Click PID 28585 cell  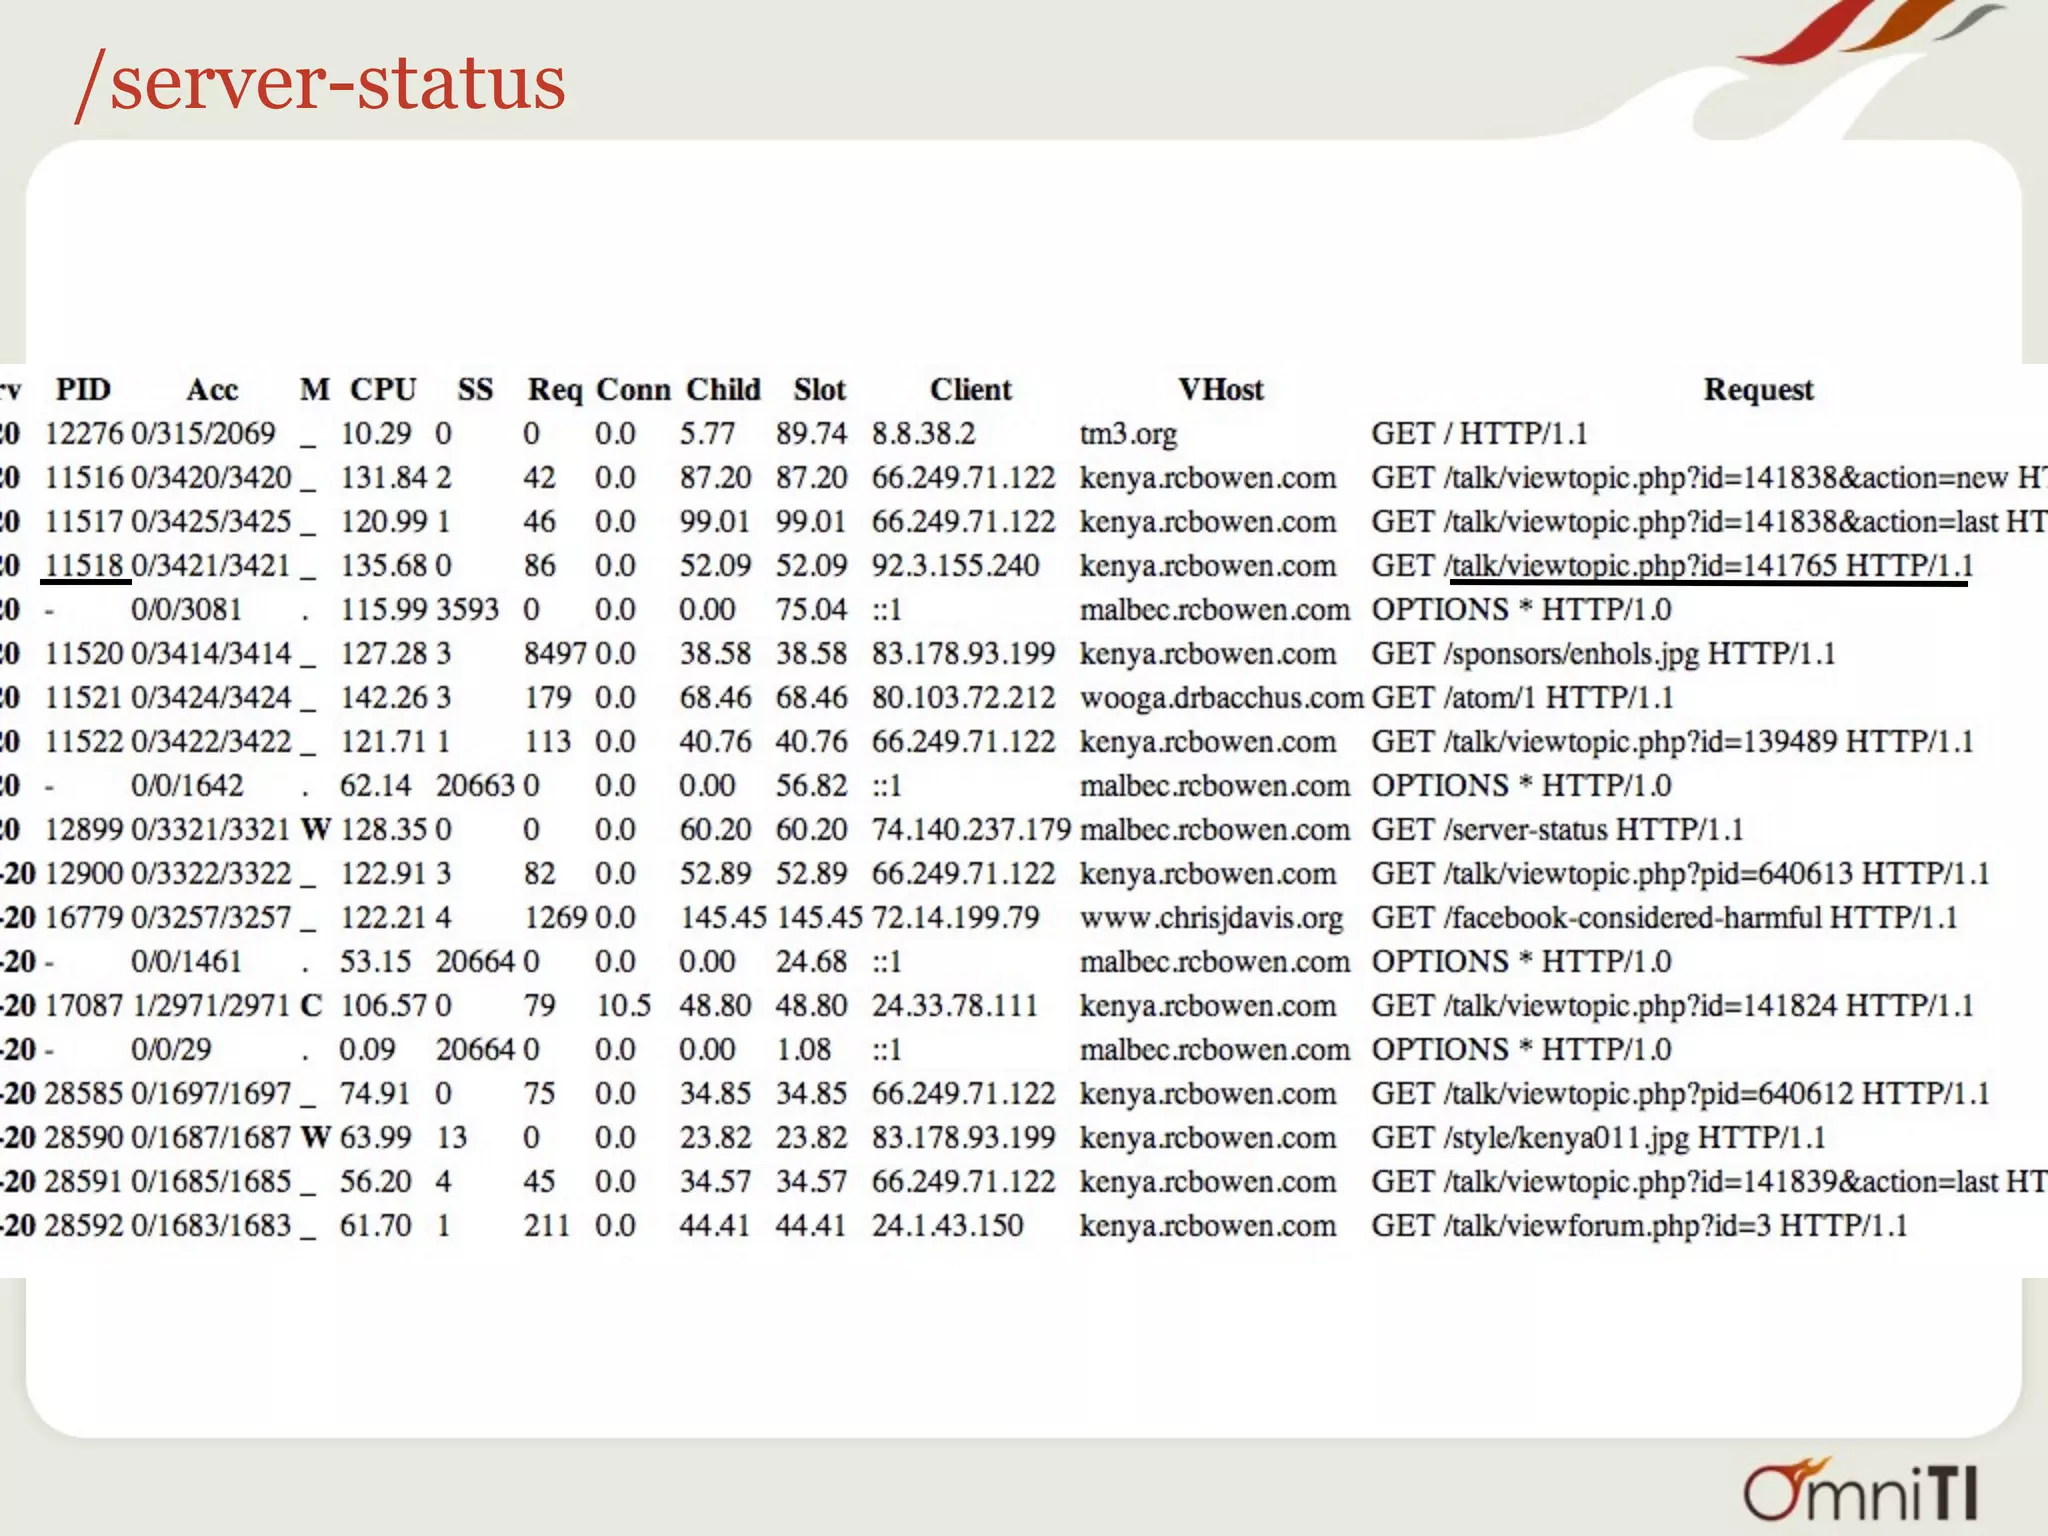tap(84, 1093)
